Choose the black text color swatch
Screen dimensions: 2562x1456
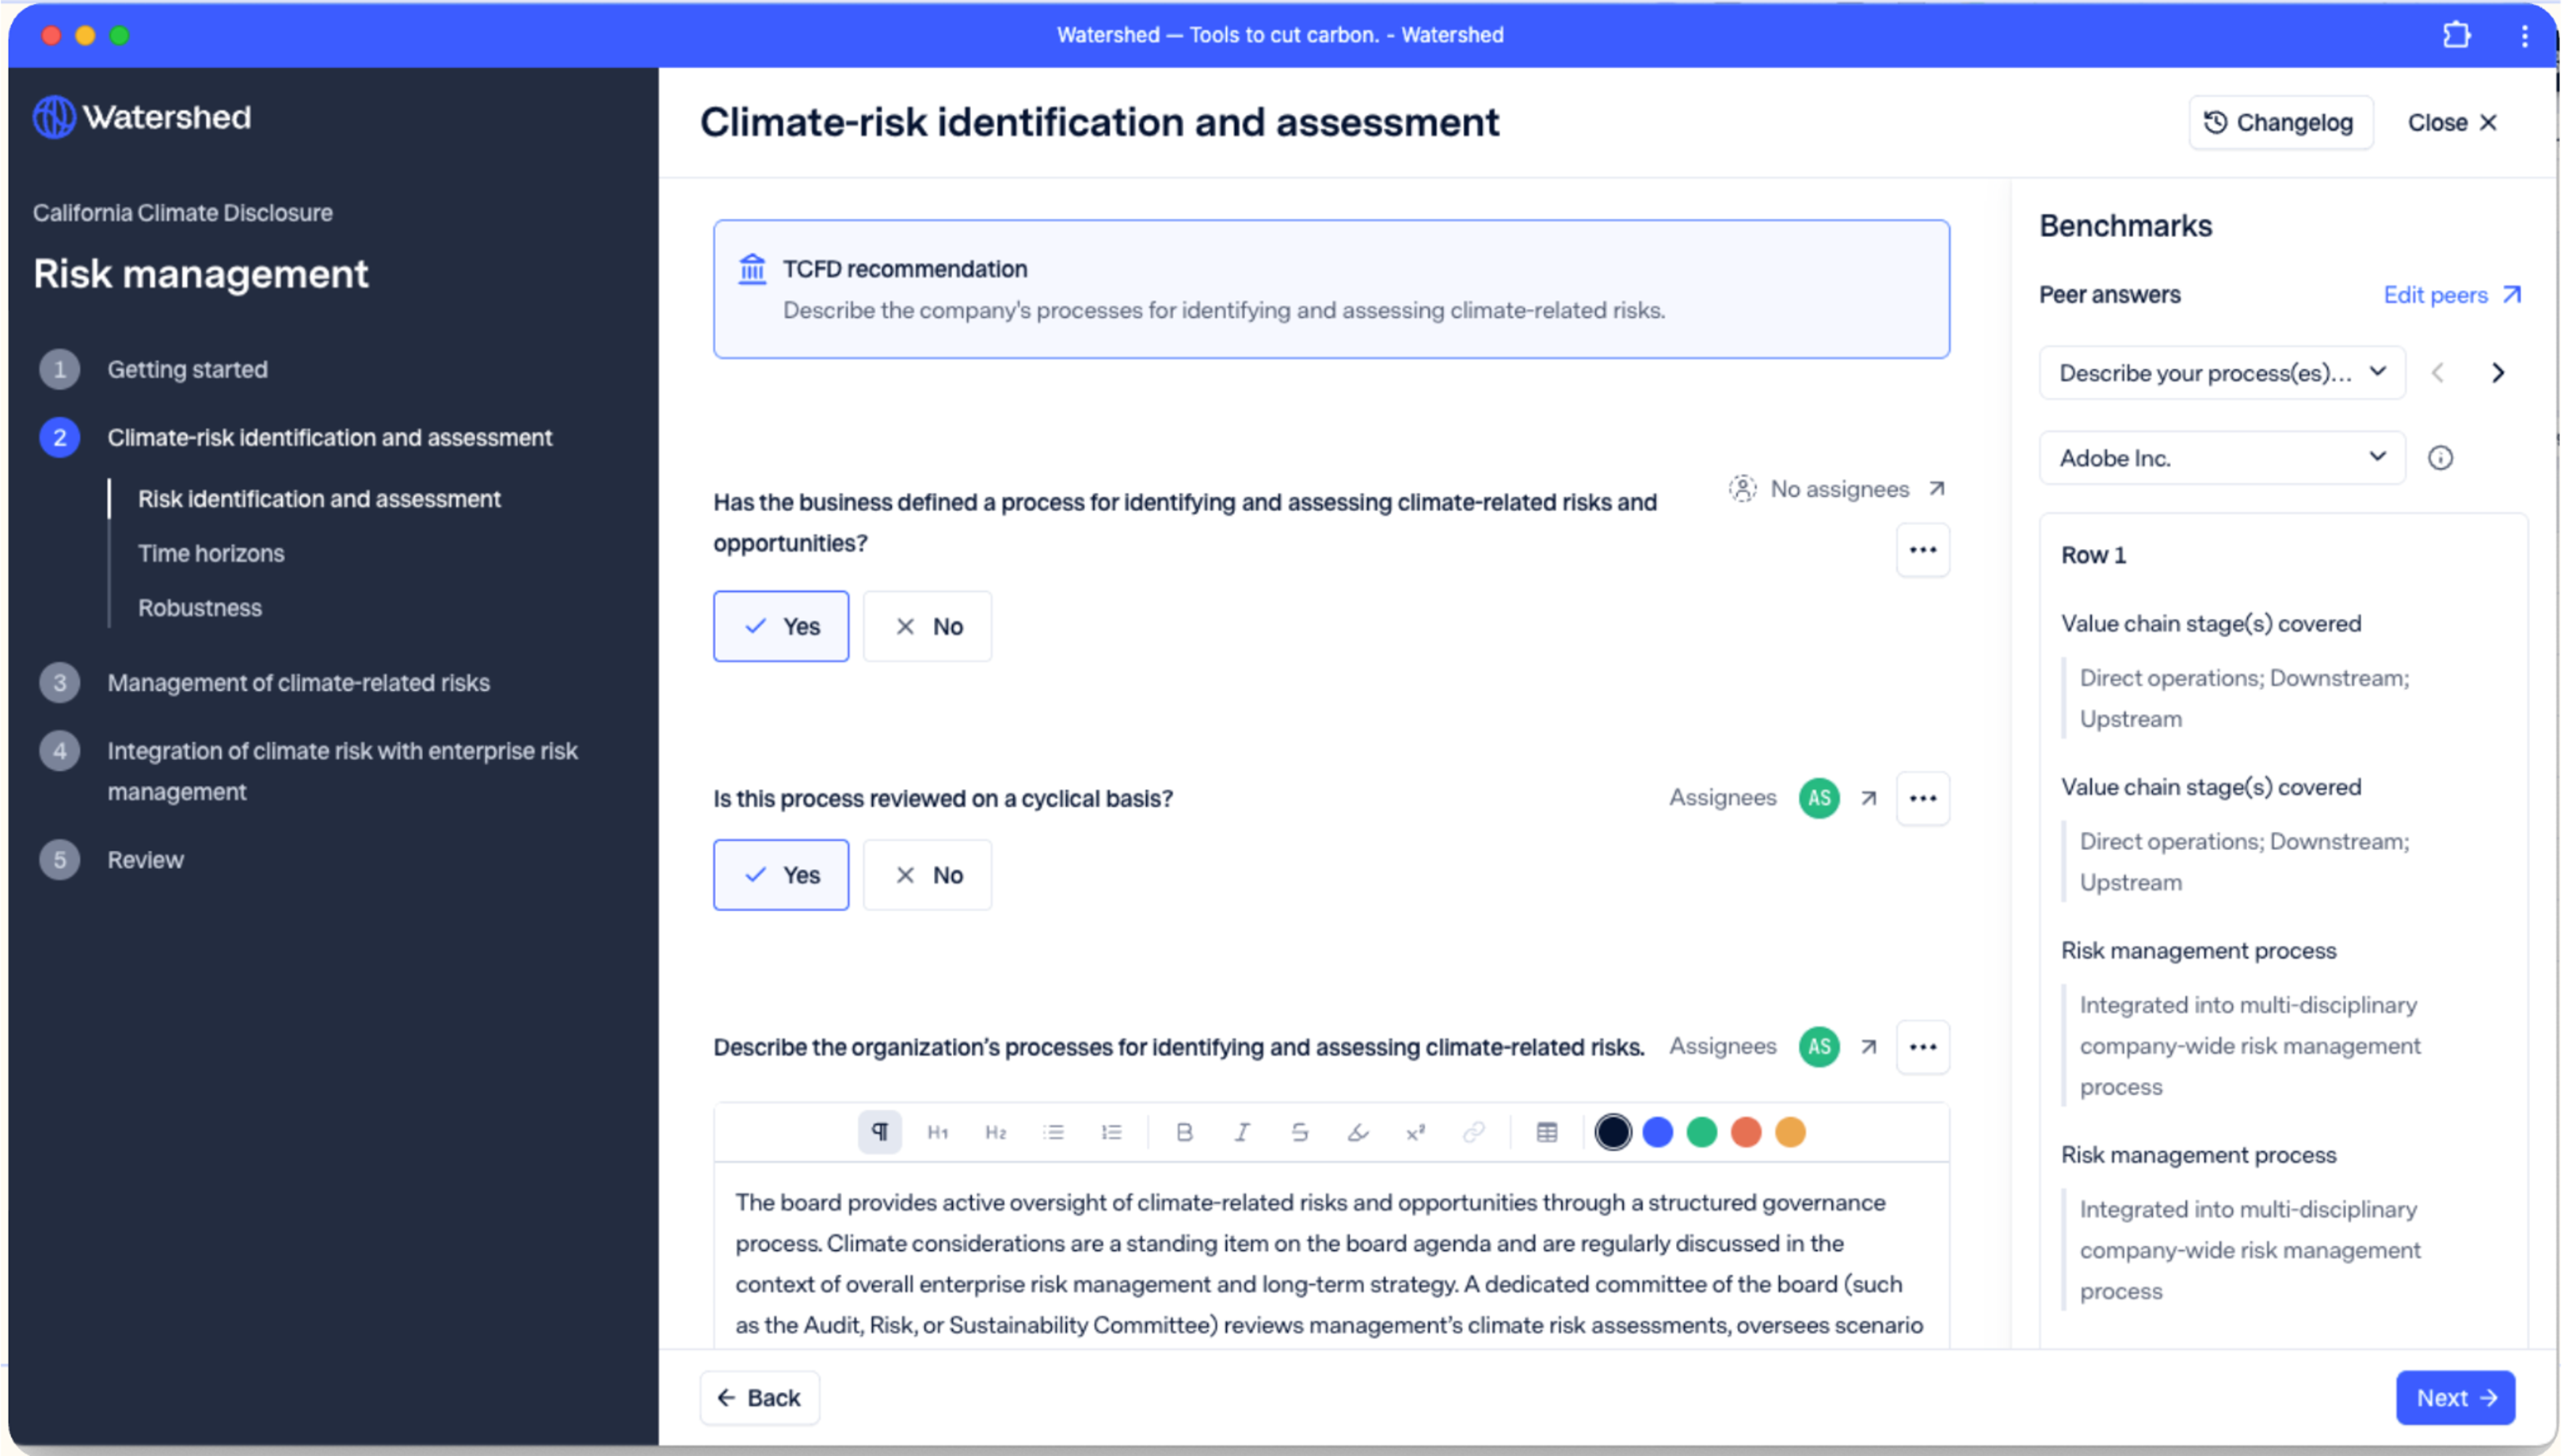coord(1613,1132)
